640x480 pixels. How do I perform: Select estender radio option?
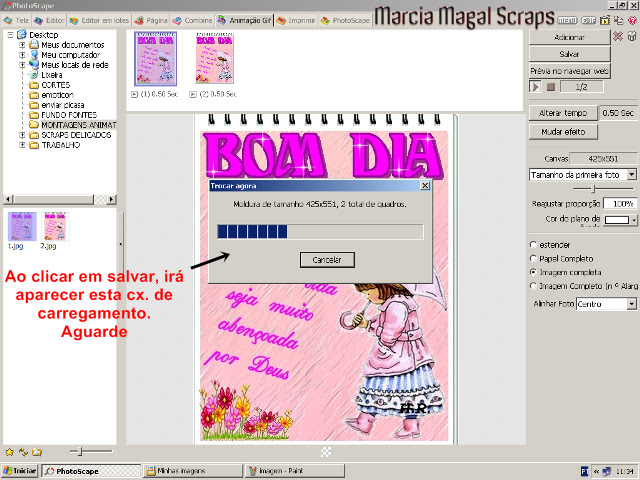[533, 245]
